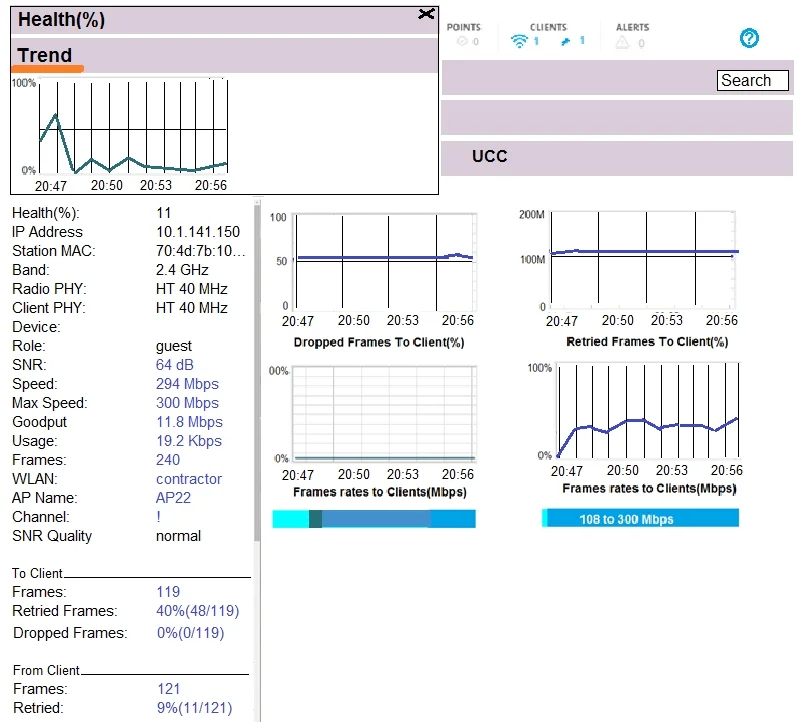The height and width of the screenshot is (727, 797).
Task: Open the AP22 access point link
Action: [x=173, y=498]
